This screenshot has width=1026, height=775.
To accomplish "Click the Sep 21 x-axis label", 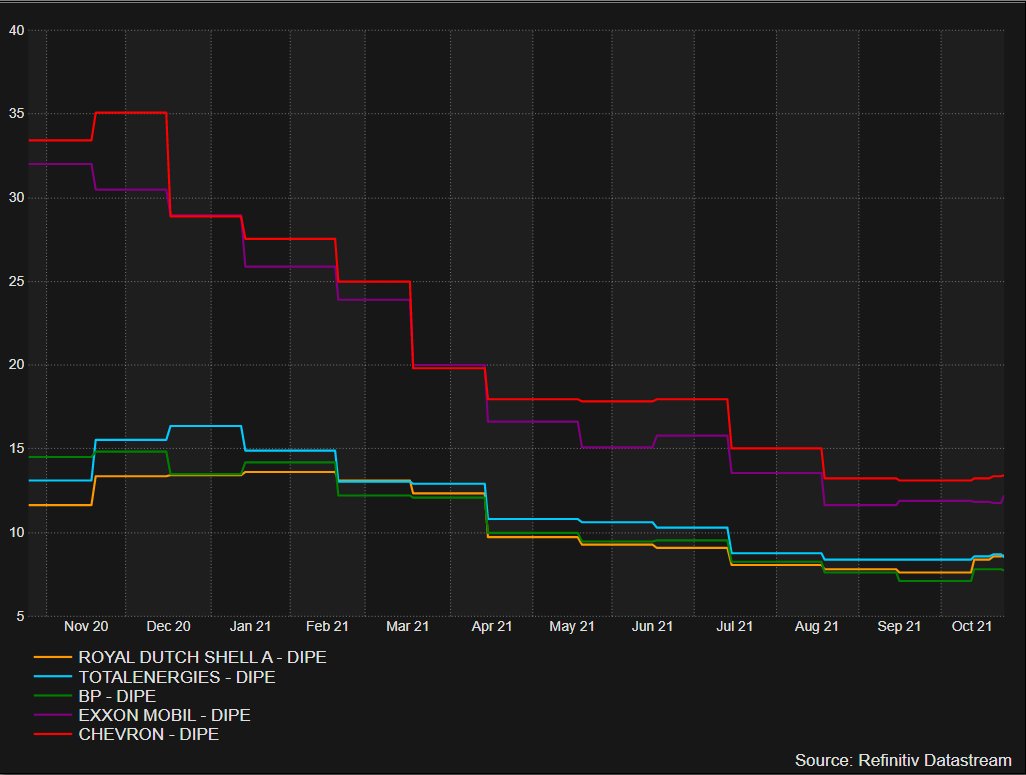I will pyautogui.click(x=898, y=626).
